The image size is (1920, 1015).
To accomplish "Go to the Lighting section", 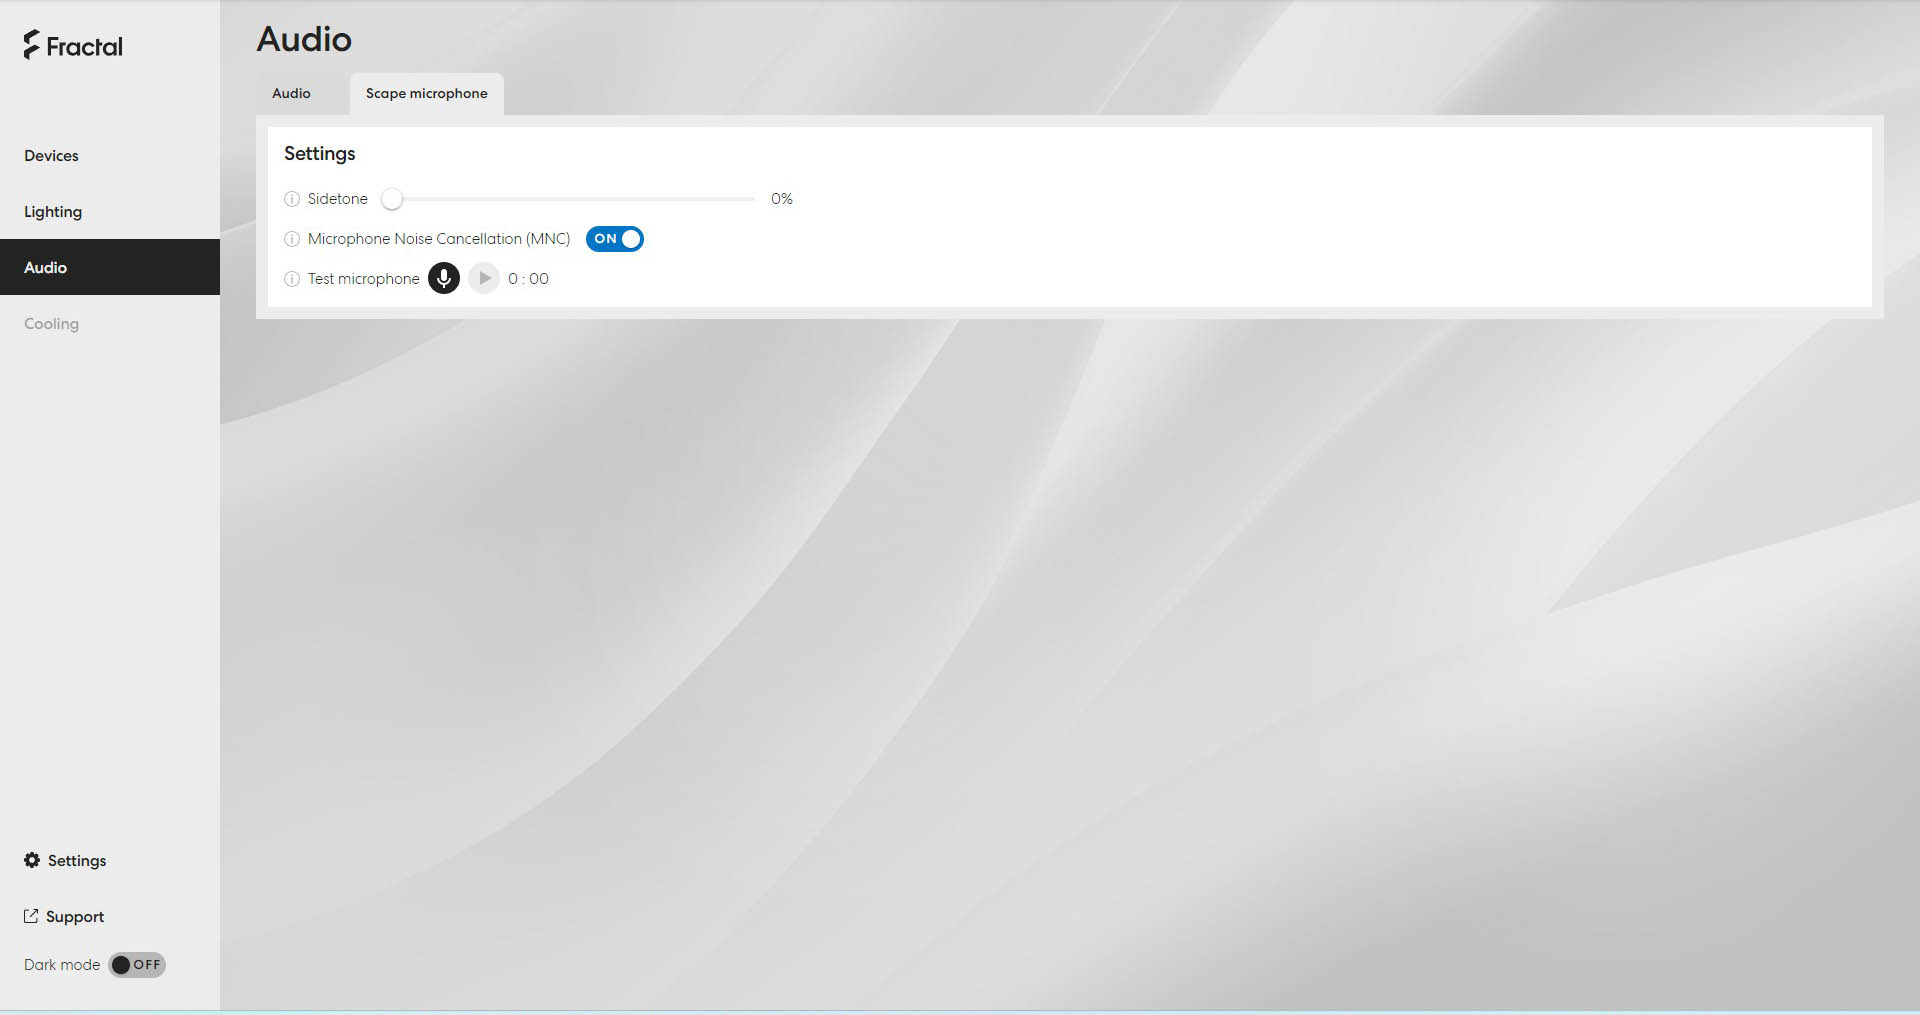I will (53, 211).
